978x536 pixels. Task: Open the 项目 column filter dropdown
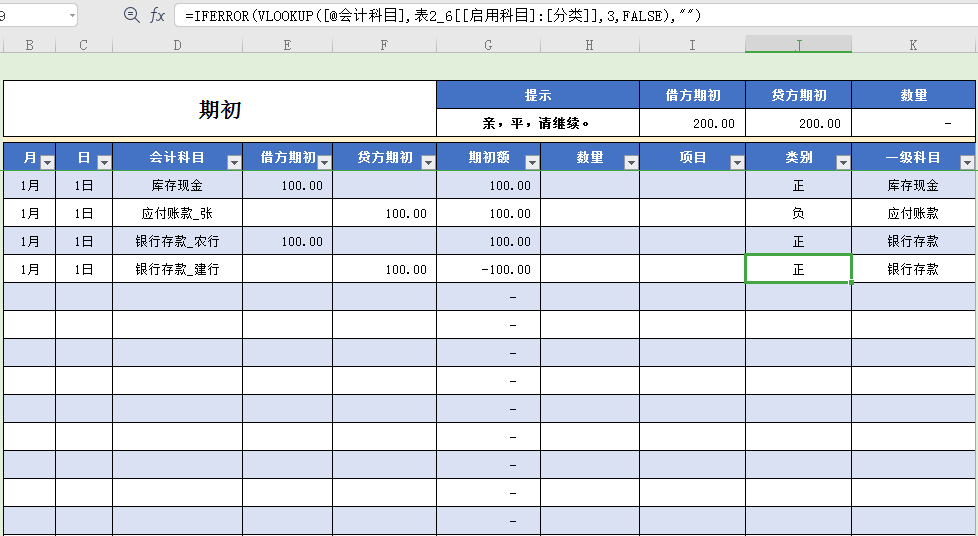(737, 163)
